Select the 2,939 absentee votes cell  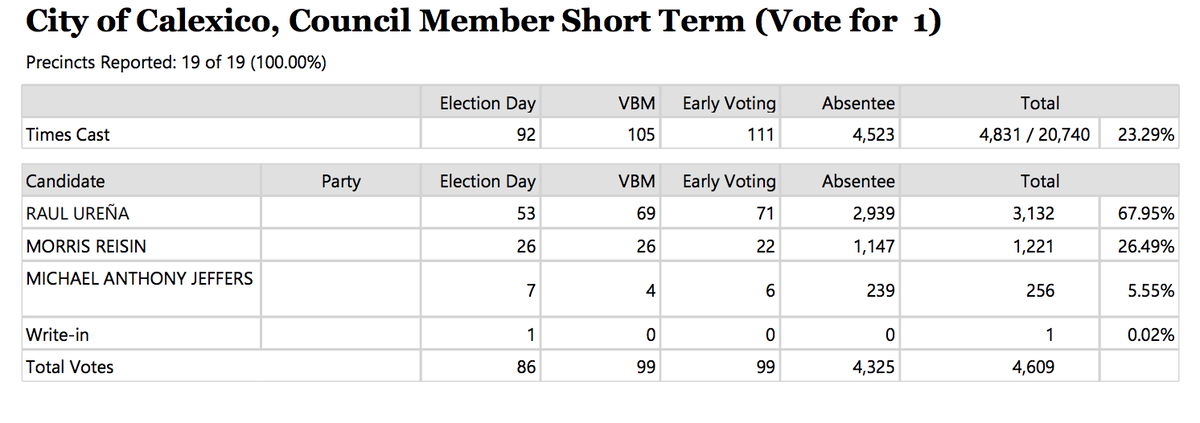point(872,212)
